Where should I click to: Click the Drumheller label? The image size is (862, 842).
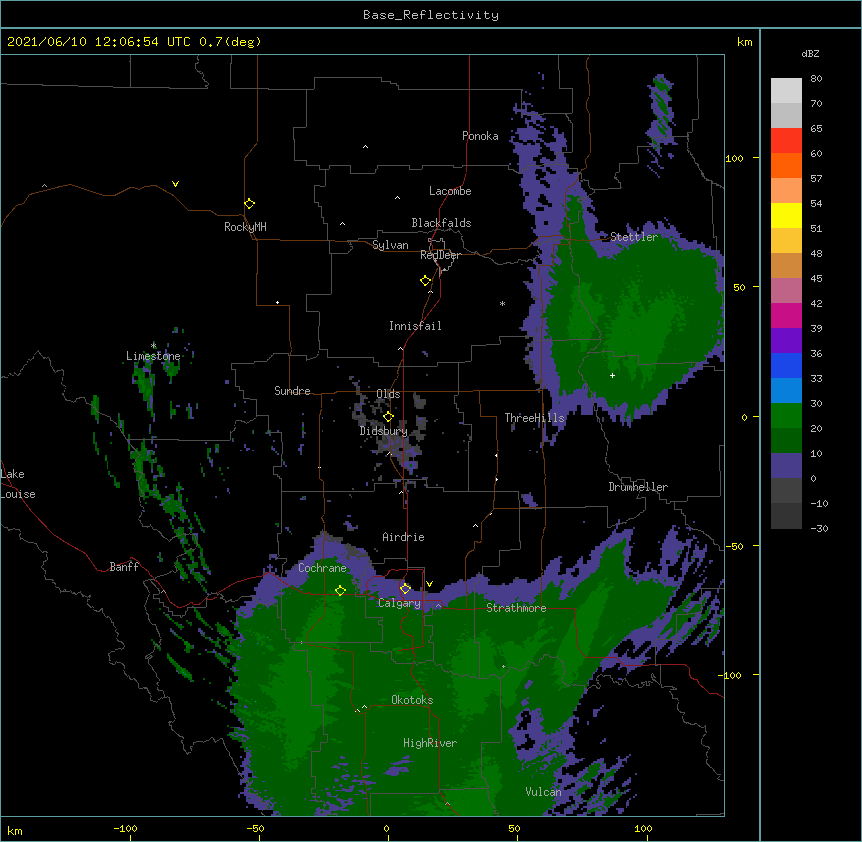tap(638, 487)
